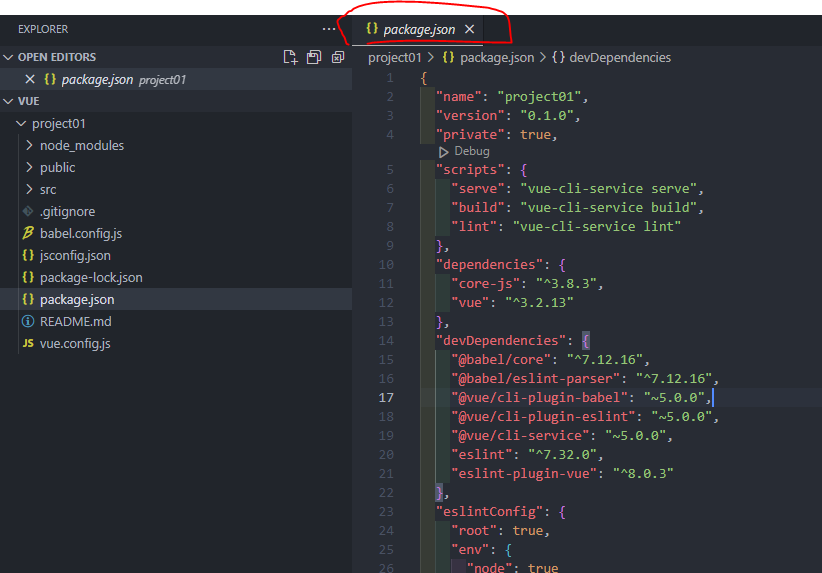This screenshot has width=822, height=573.
Task: Click the "core-js" dependency key
Action: click(x=485, y=284)
